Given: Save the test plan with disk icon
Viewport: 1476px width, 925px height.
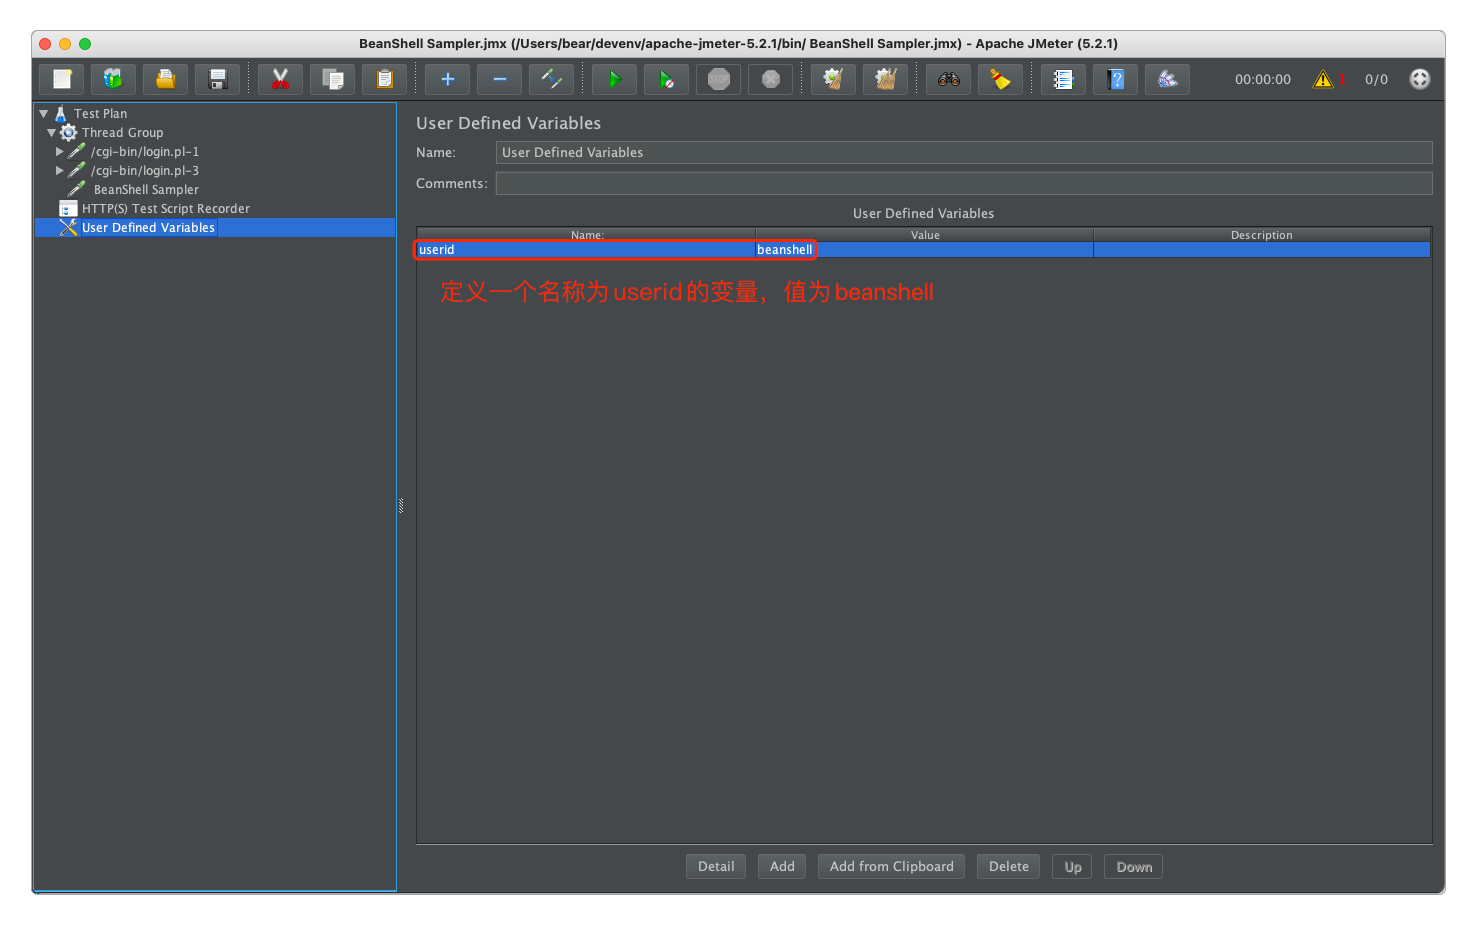Looking at the screenshot, I should pos(218,79).
